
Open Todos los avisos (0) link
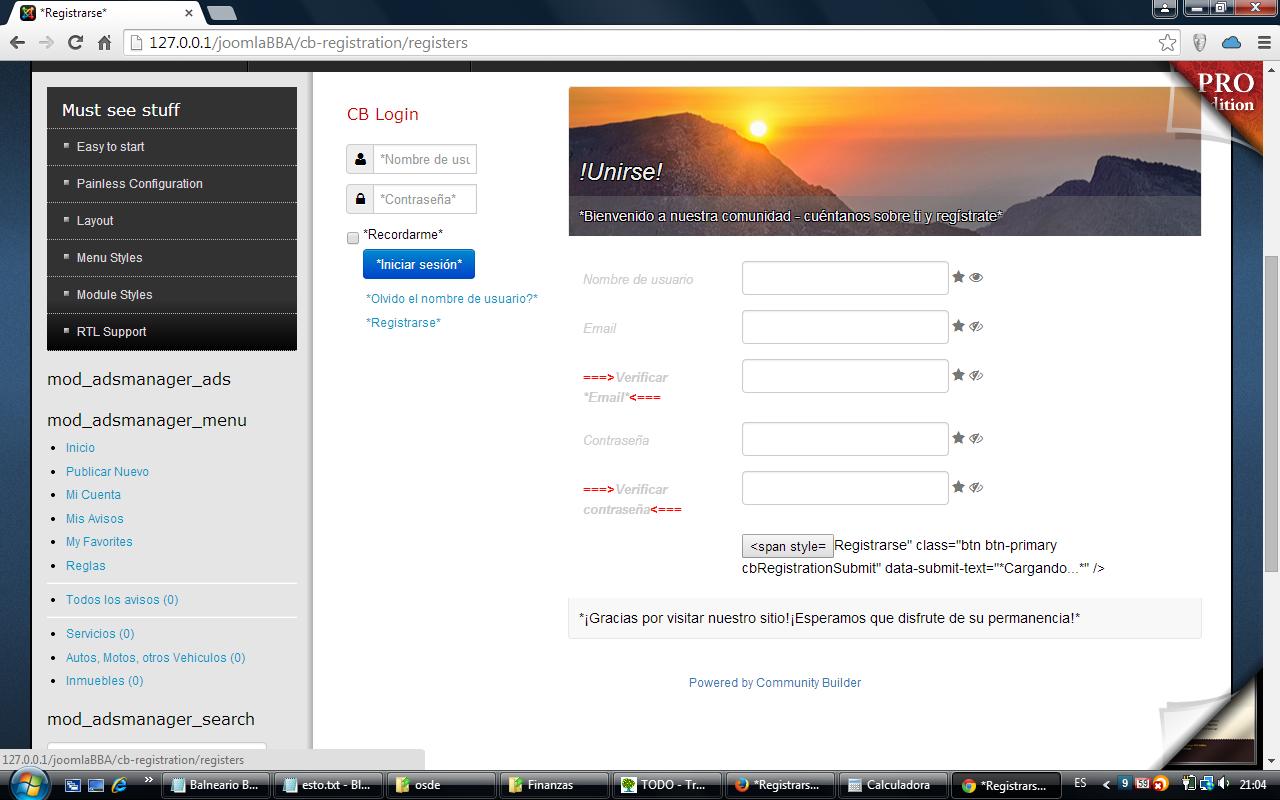tap(122, 600)
